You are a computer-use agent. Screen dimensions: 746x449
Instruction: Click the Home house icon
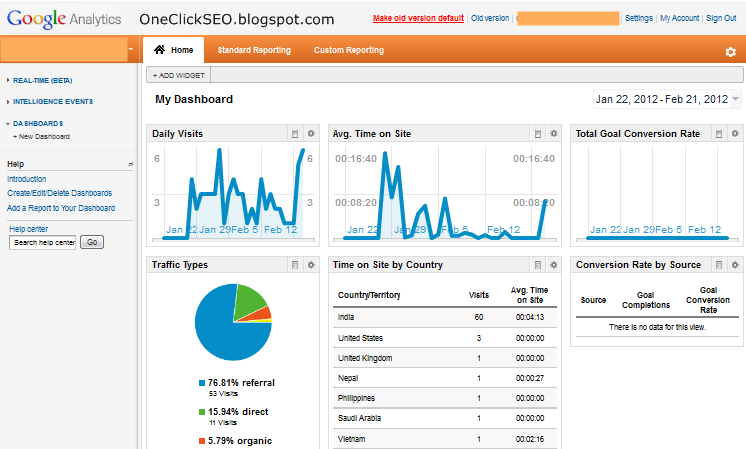pos(159,49)
